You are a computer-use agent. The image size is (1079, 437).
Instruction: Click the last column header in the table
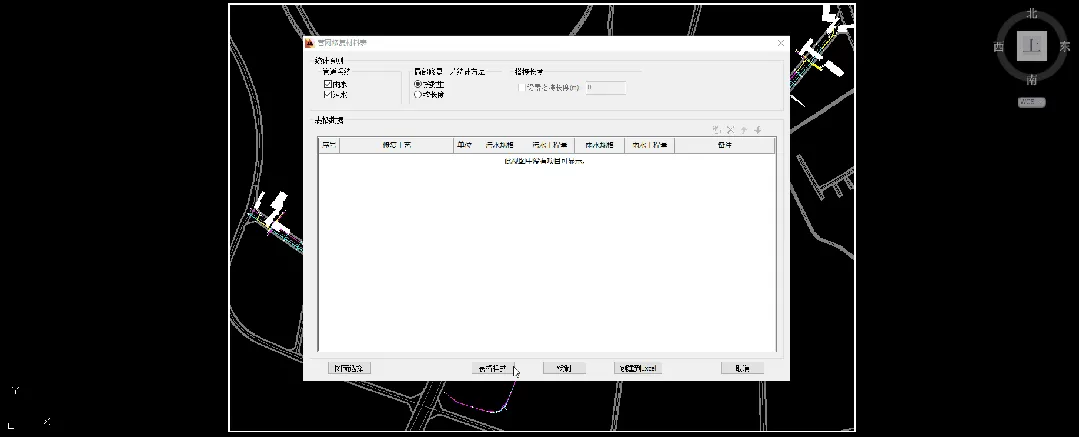coord(724,146)
